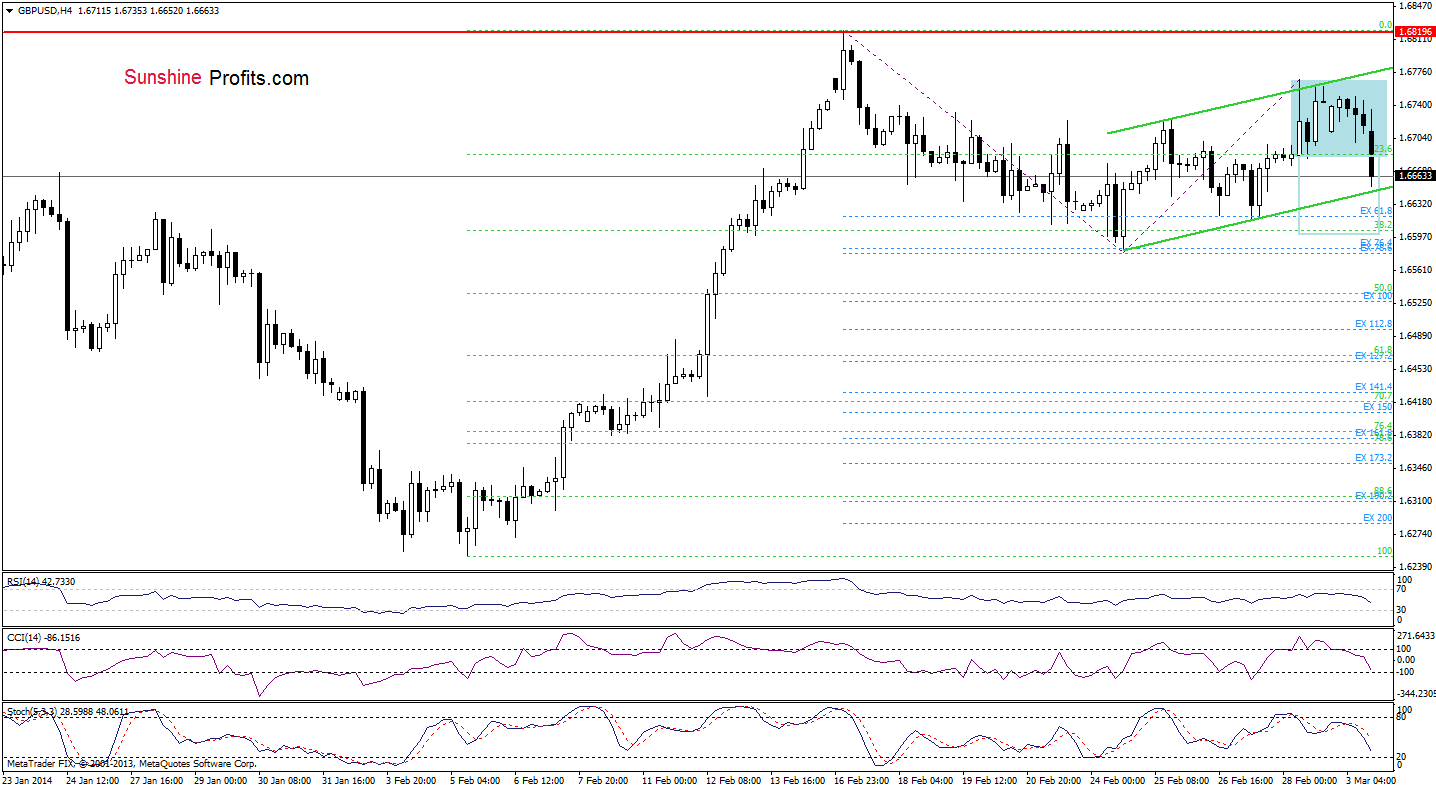Click the 20 Feb 20:00 time label
The image size is (1436, 789).
click(1055, 780)
